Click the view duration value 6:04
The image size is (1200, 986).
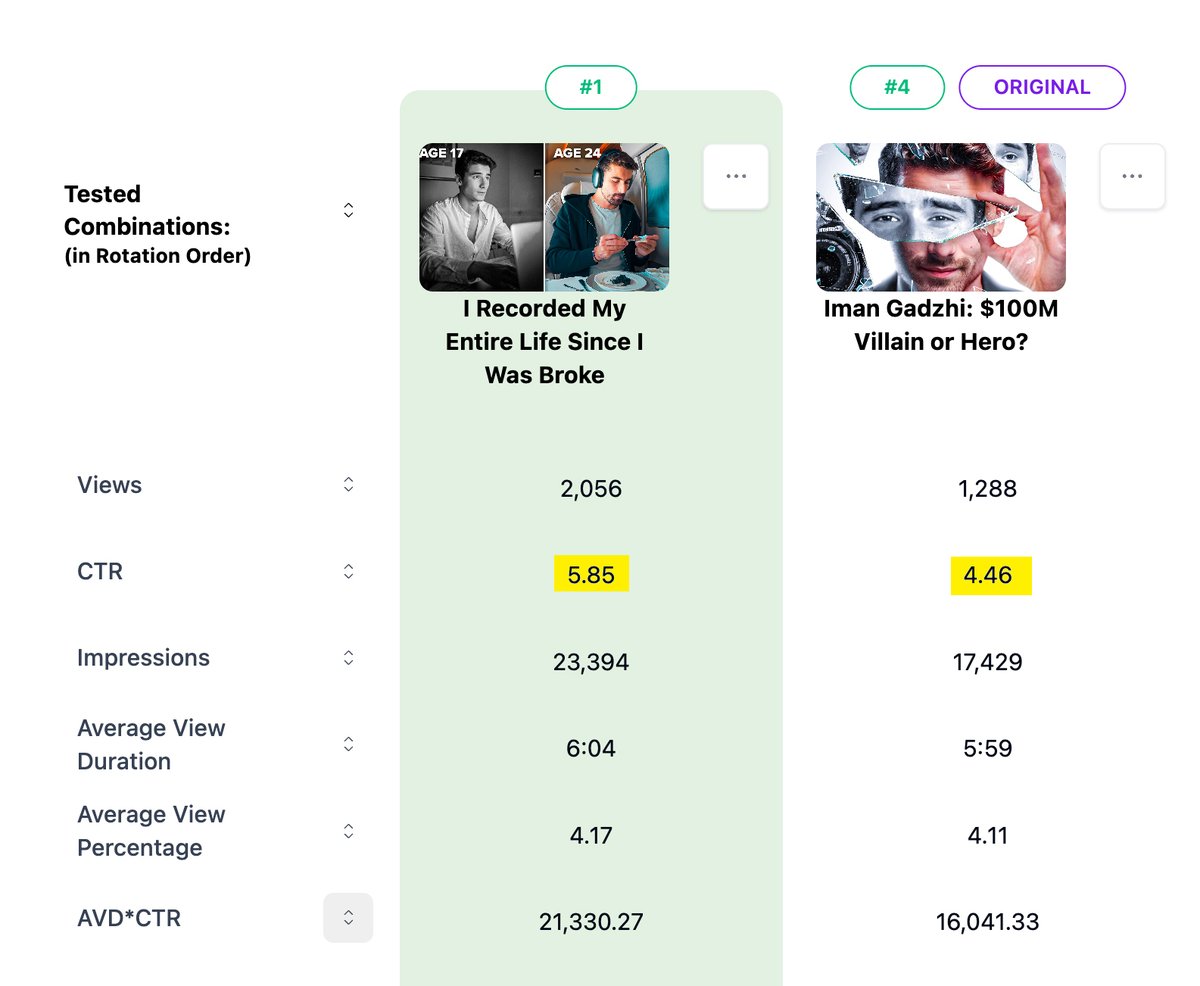tap(591, 749)
